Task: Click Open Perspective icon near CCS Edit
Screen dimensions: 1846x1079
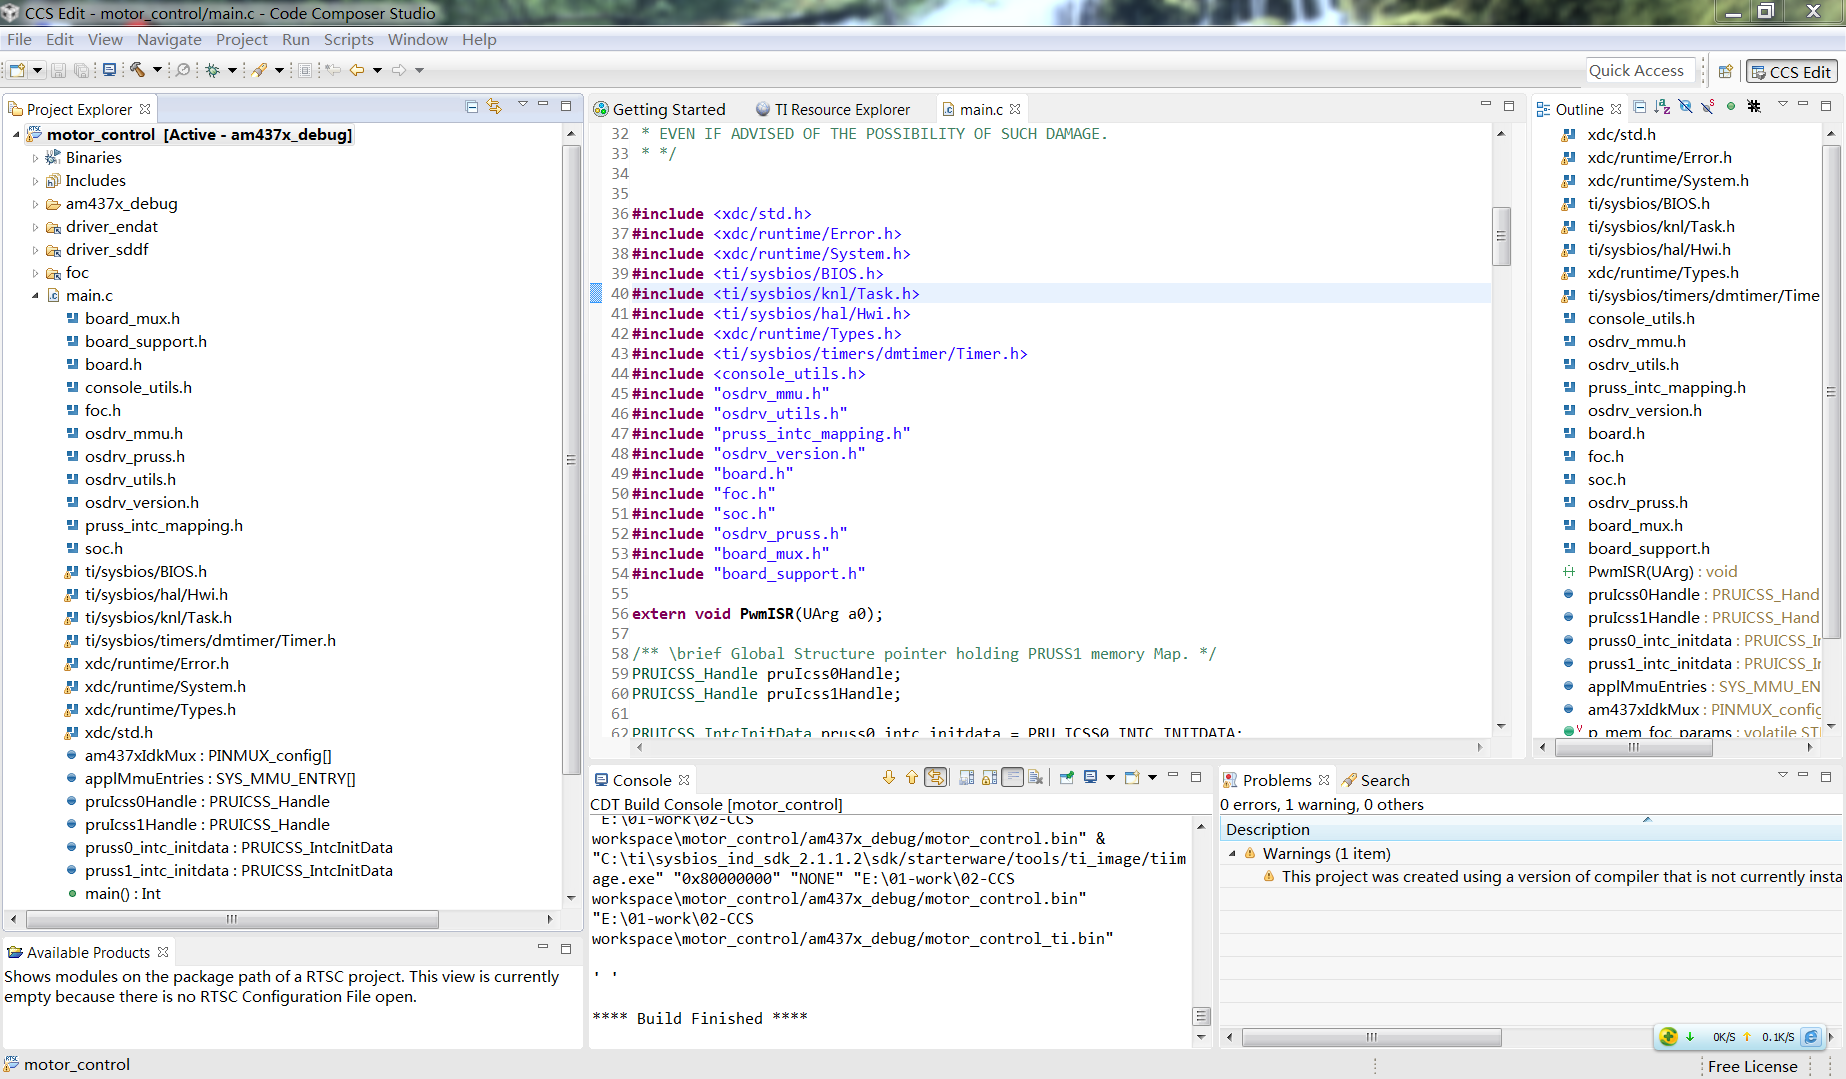Action: pyautogui.click(x=1725, y=72)
